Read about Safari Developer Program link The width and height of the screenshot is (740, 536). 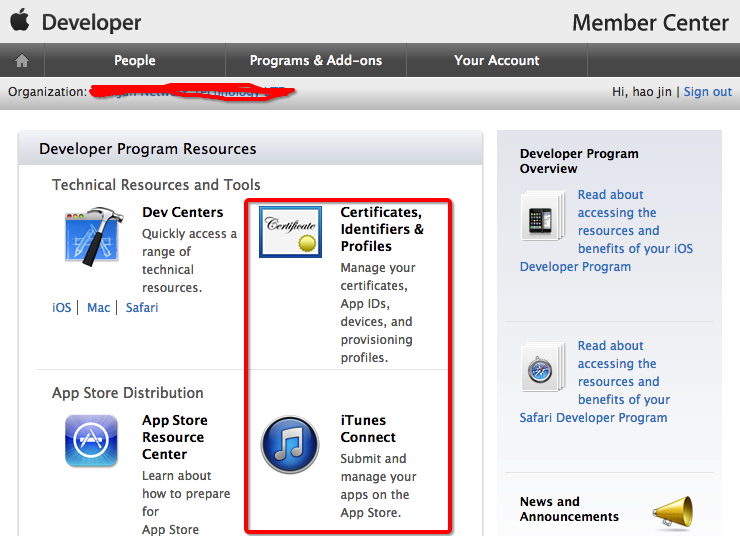(595, 381)
